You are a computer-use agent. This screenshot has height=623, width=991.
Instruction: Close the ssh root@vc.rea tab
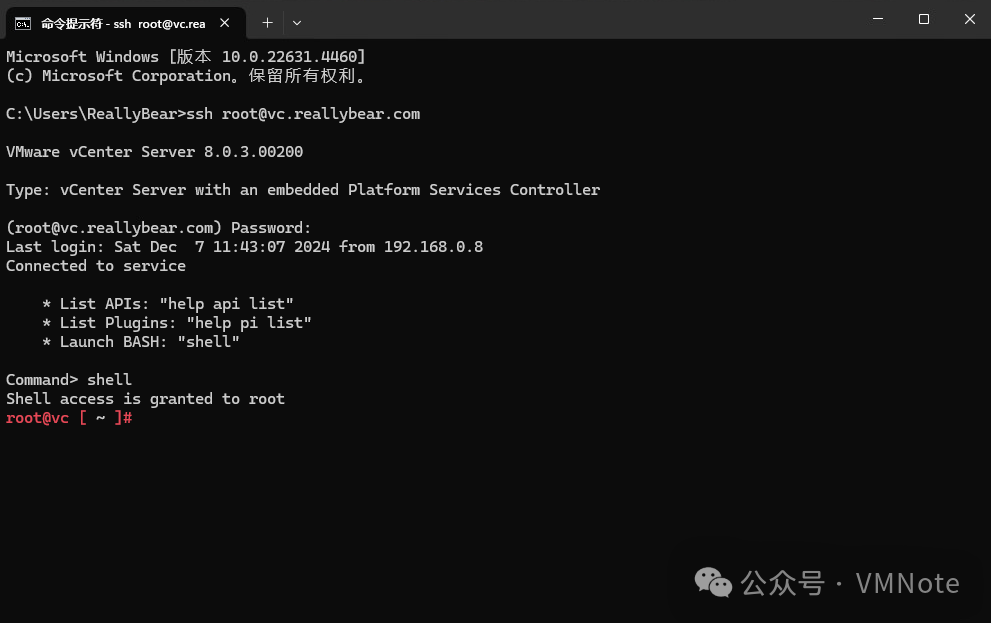tap(224, 23)
